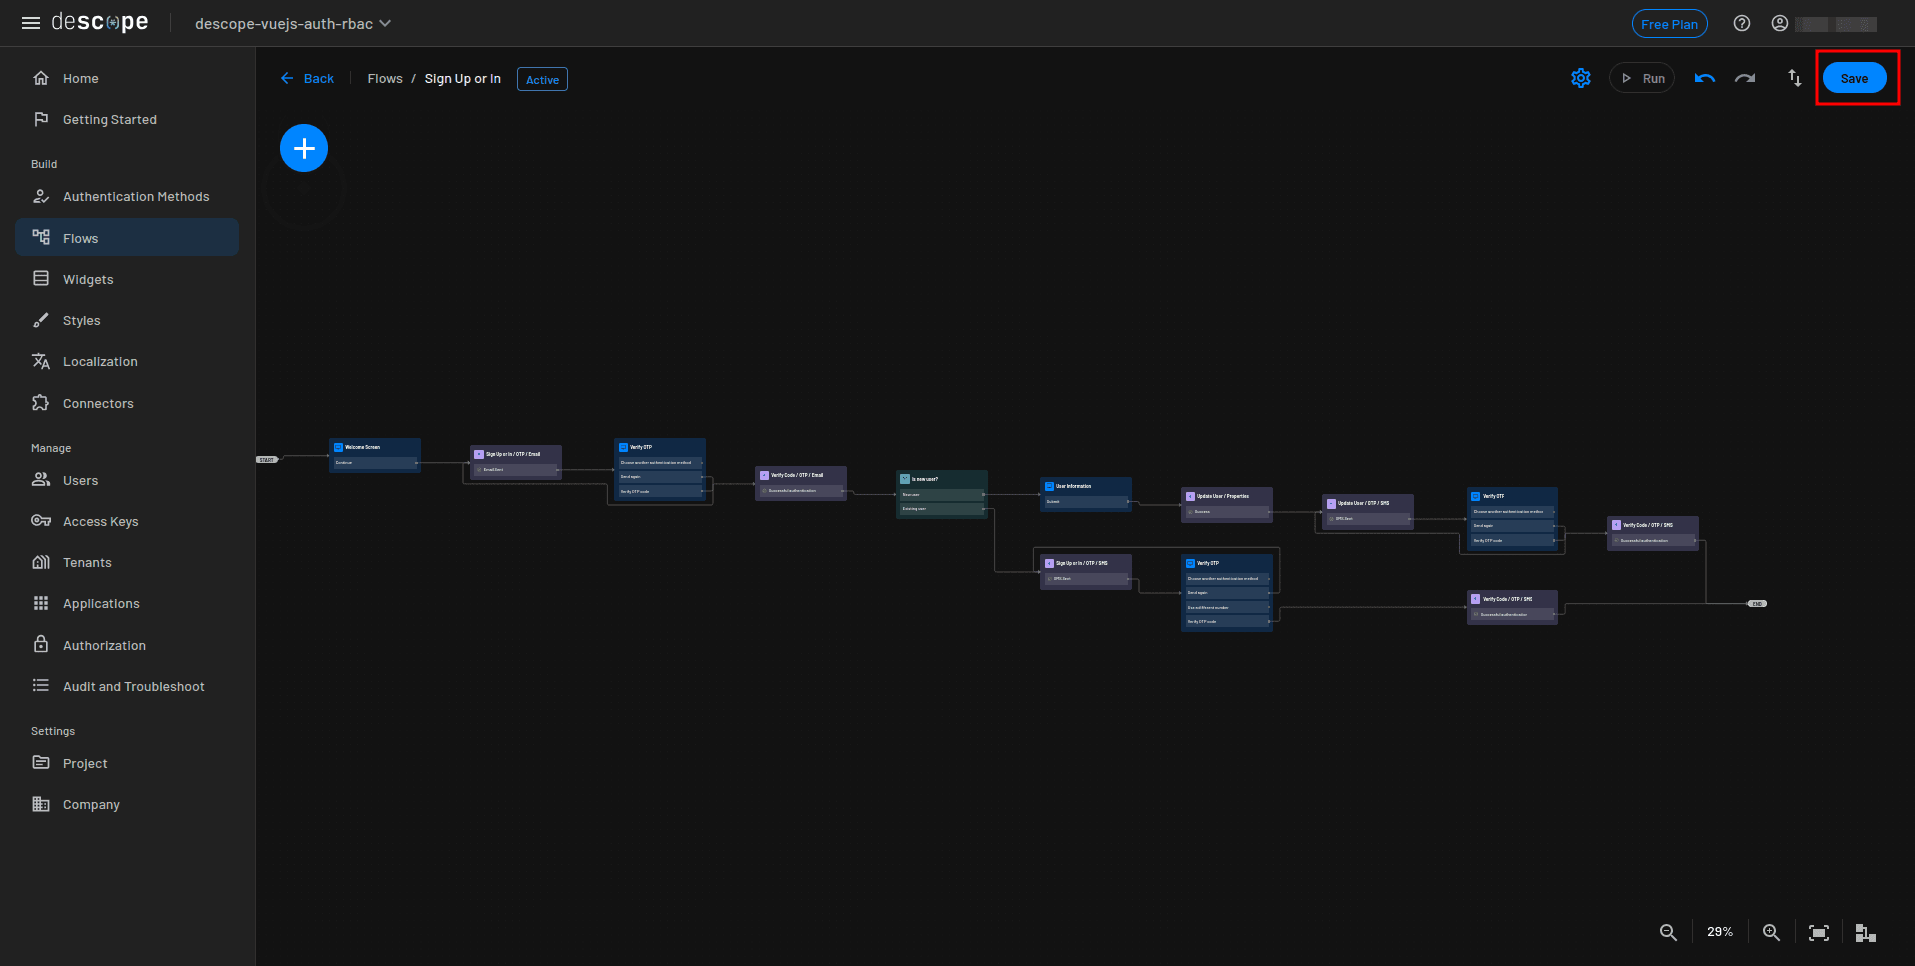This screenshot has height=966, width=1915.
Task: Click the blue plus add-step button
Action: pos(304,149)
